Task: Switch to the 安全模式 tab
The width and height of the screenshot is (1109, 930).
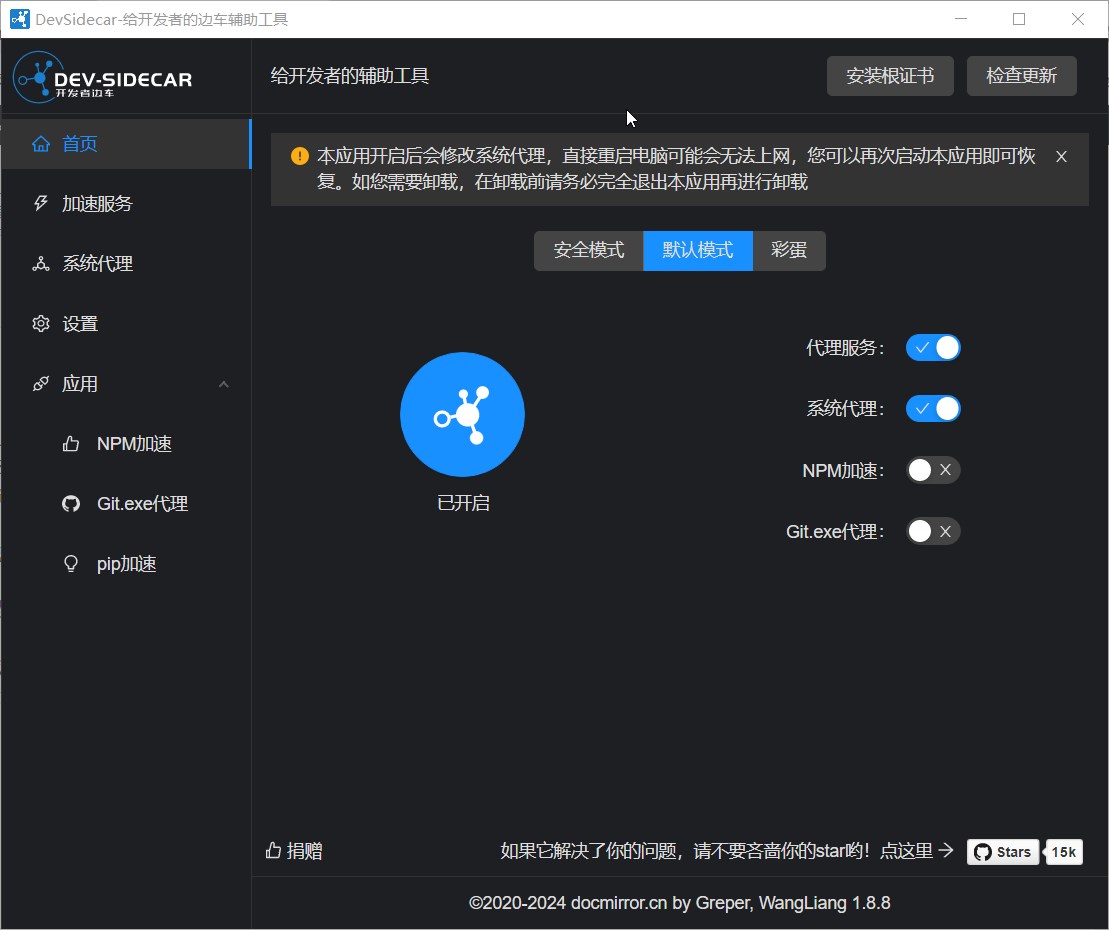Action: pyautogui.click(x=588, y=251)
